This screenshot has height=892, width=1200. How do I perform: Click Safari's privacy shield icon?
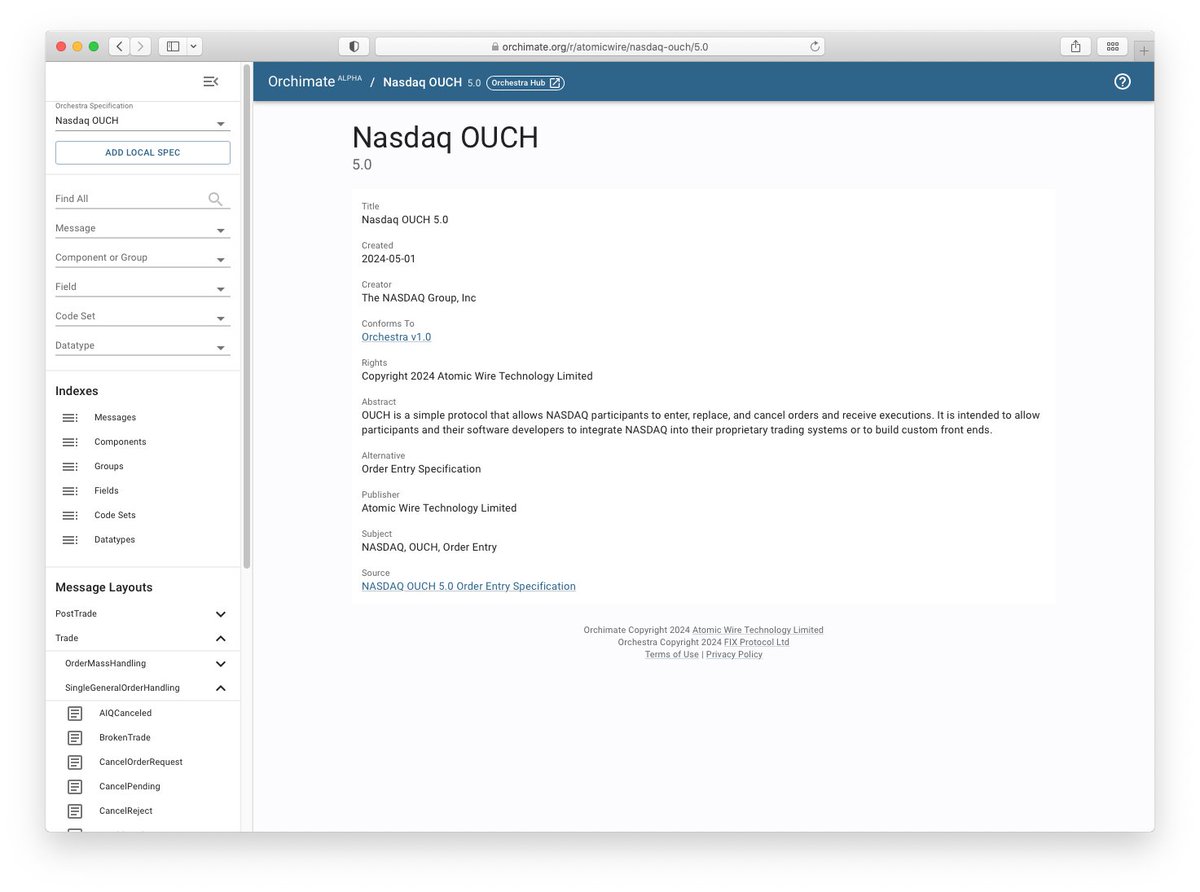[354, 46]
